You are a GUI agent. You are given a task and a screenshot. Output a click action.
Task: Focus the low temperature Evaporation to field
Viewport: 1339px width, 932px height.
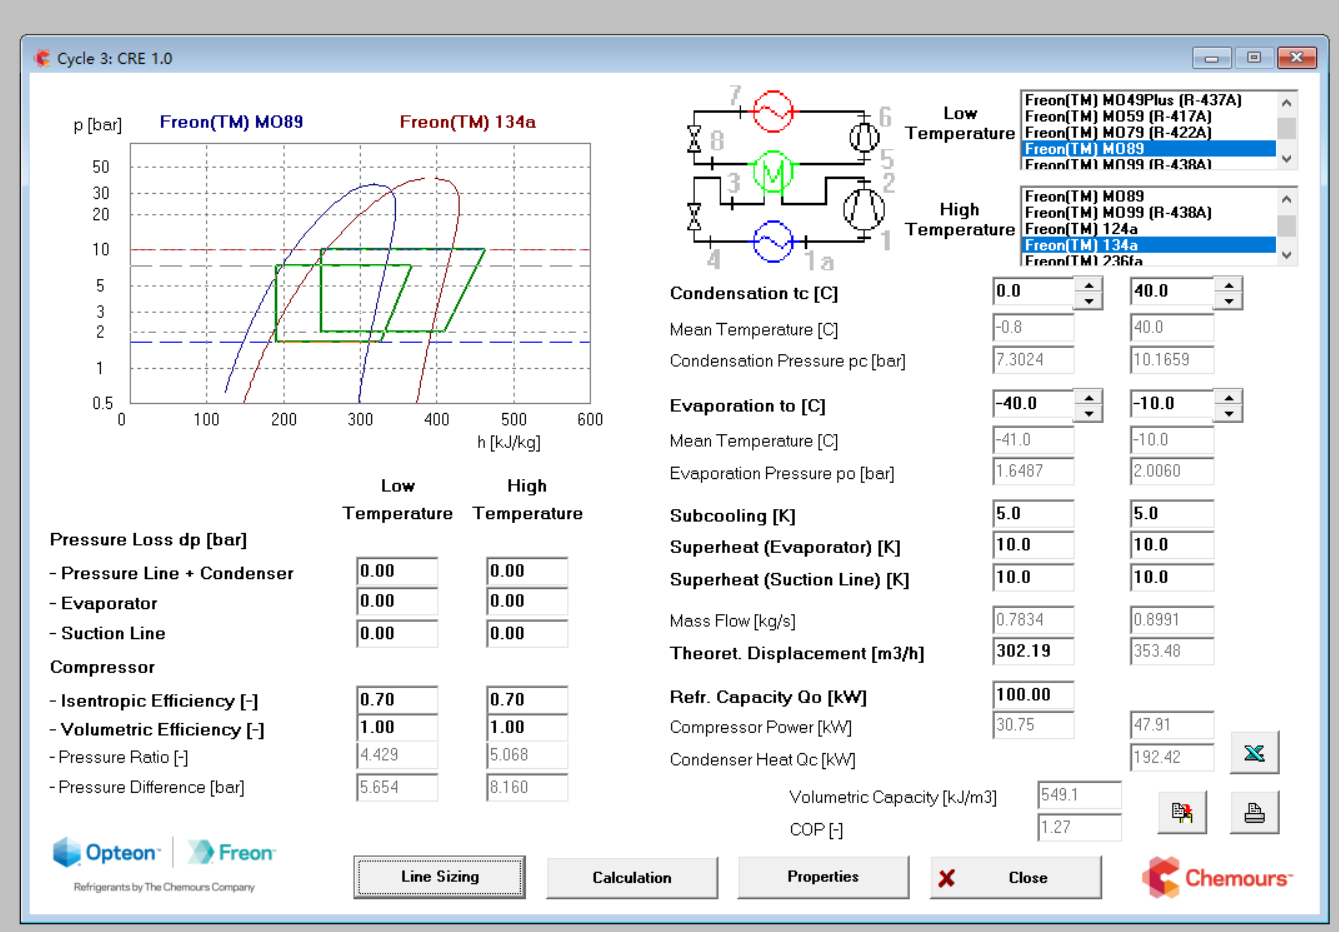click(x=1033, y=404)
